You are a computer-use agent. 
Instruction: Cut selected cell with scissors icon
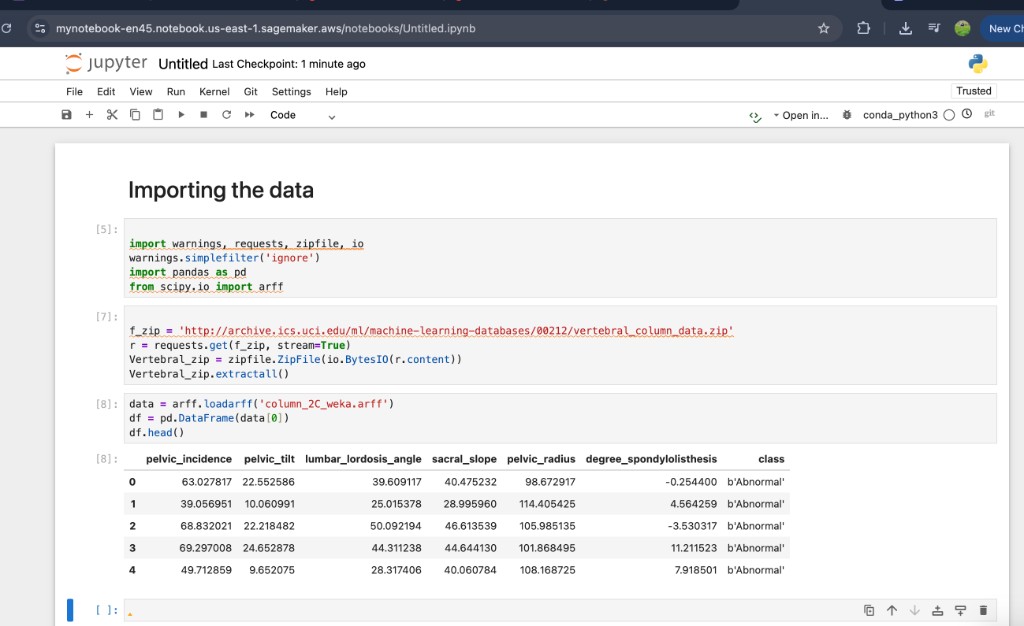click(x=112, y=115)
